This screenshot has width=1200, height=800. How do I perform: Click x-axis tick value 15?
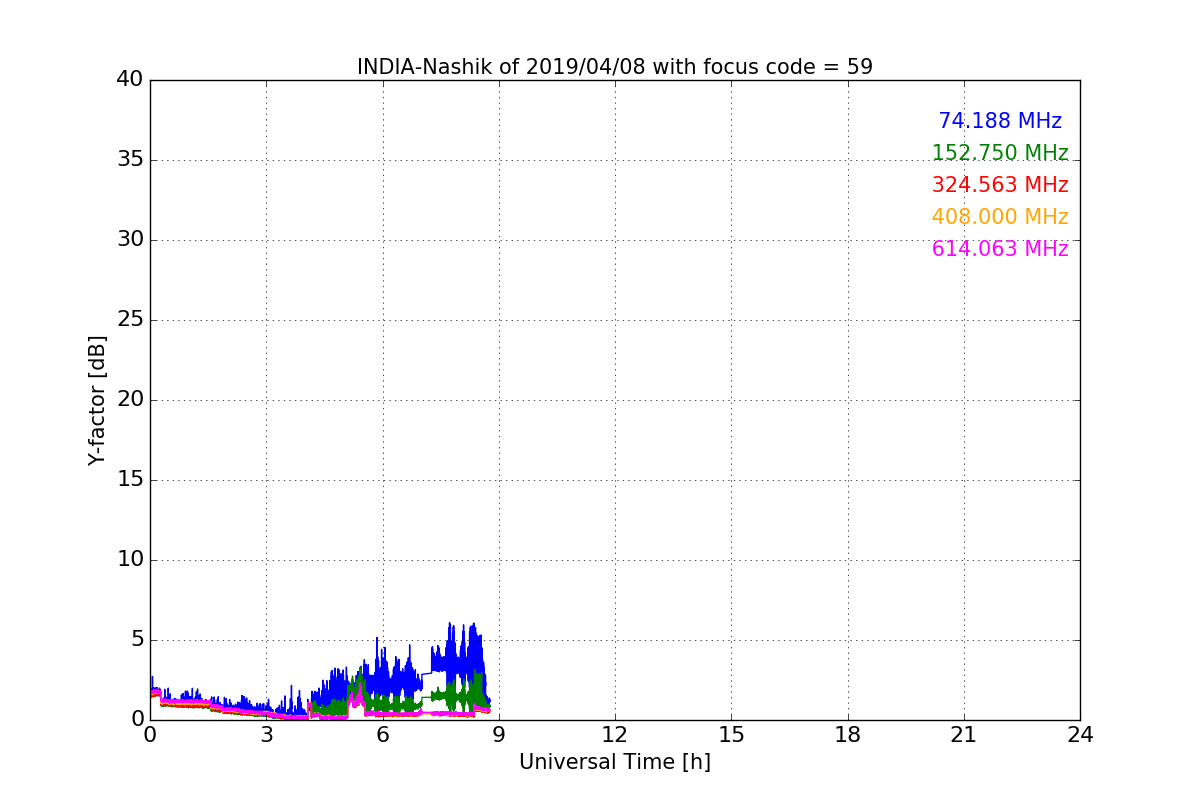click(731, 735)
